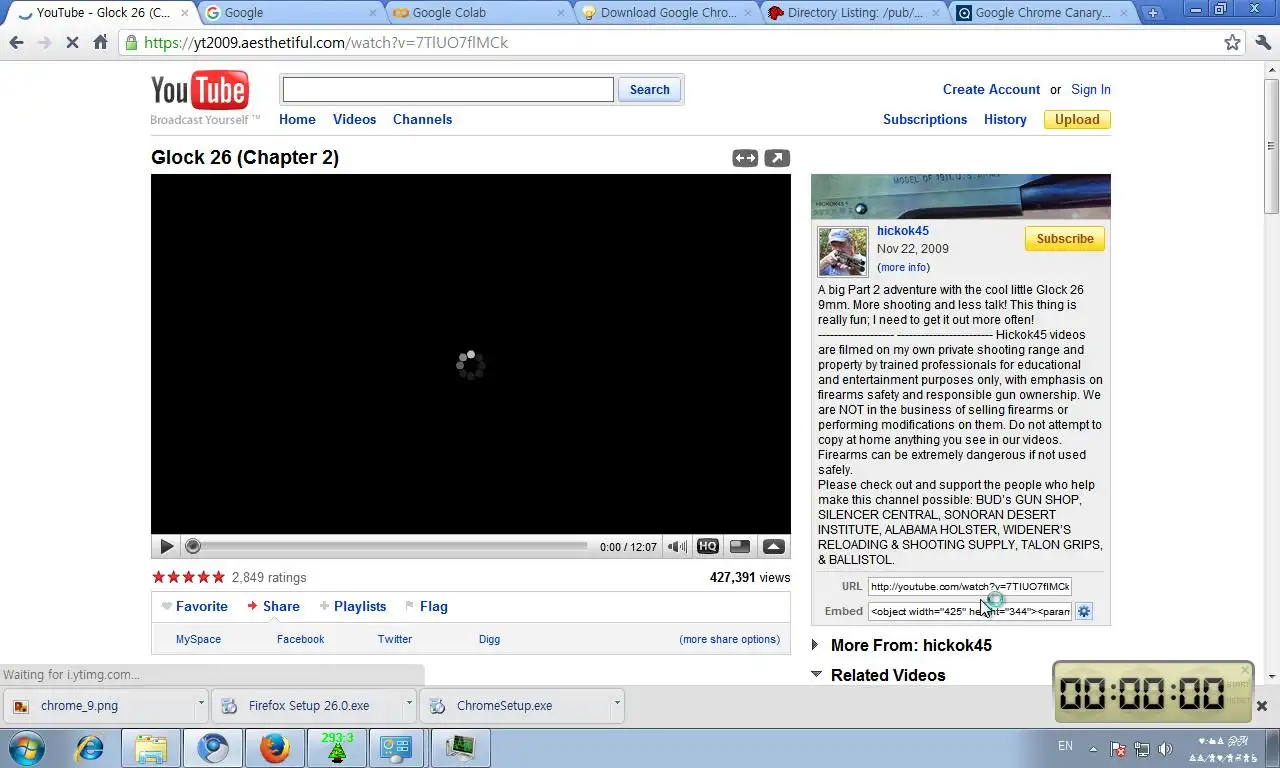This screenshot has width=1280, height=768.
Task: Open (more share options) link
Action: pos(729,639)
